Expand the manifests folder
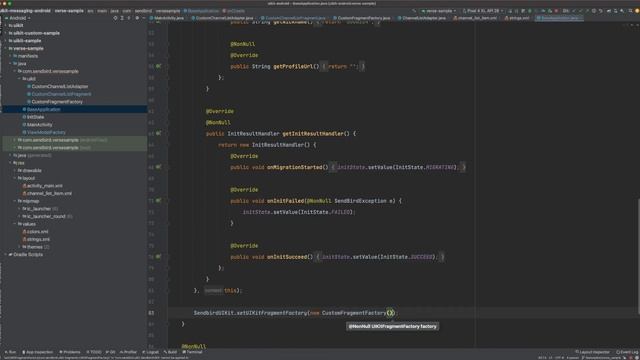640x360 pixels. pyautogui.click(x=10, y=56)
